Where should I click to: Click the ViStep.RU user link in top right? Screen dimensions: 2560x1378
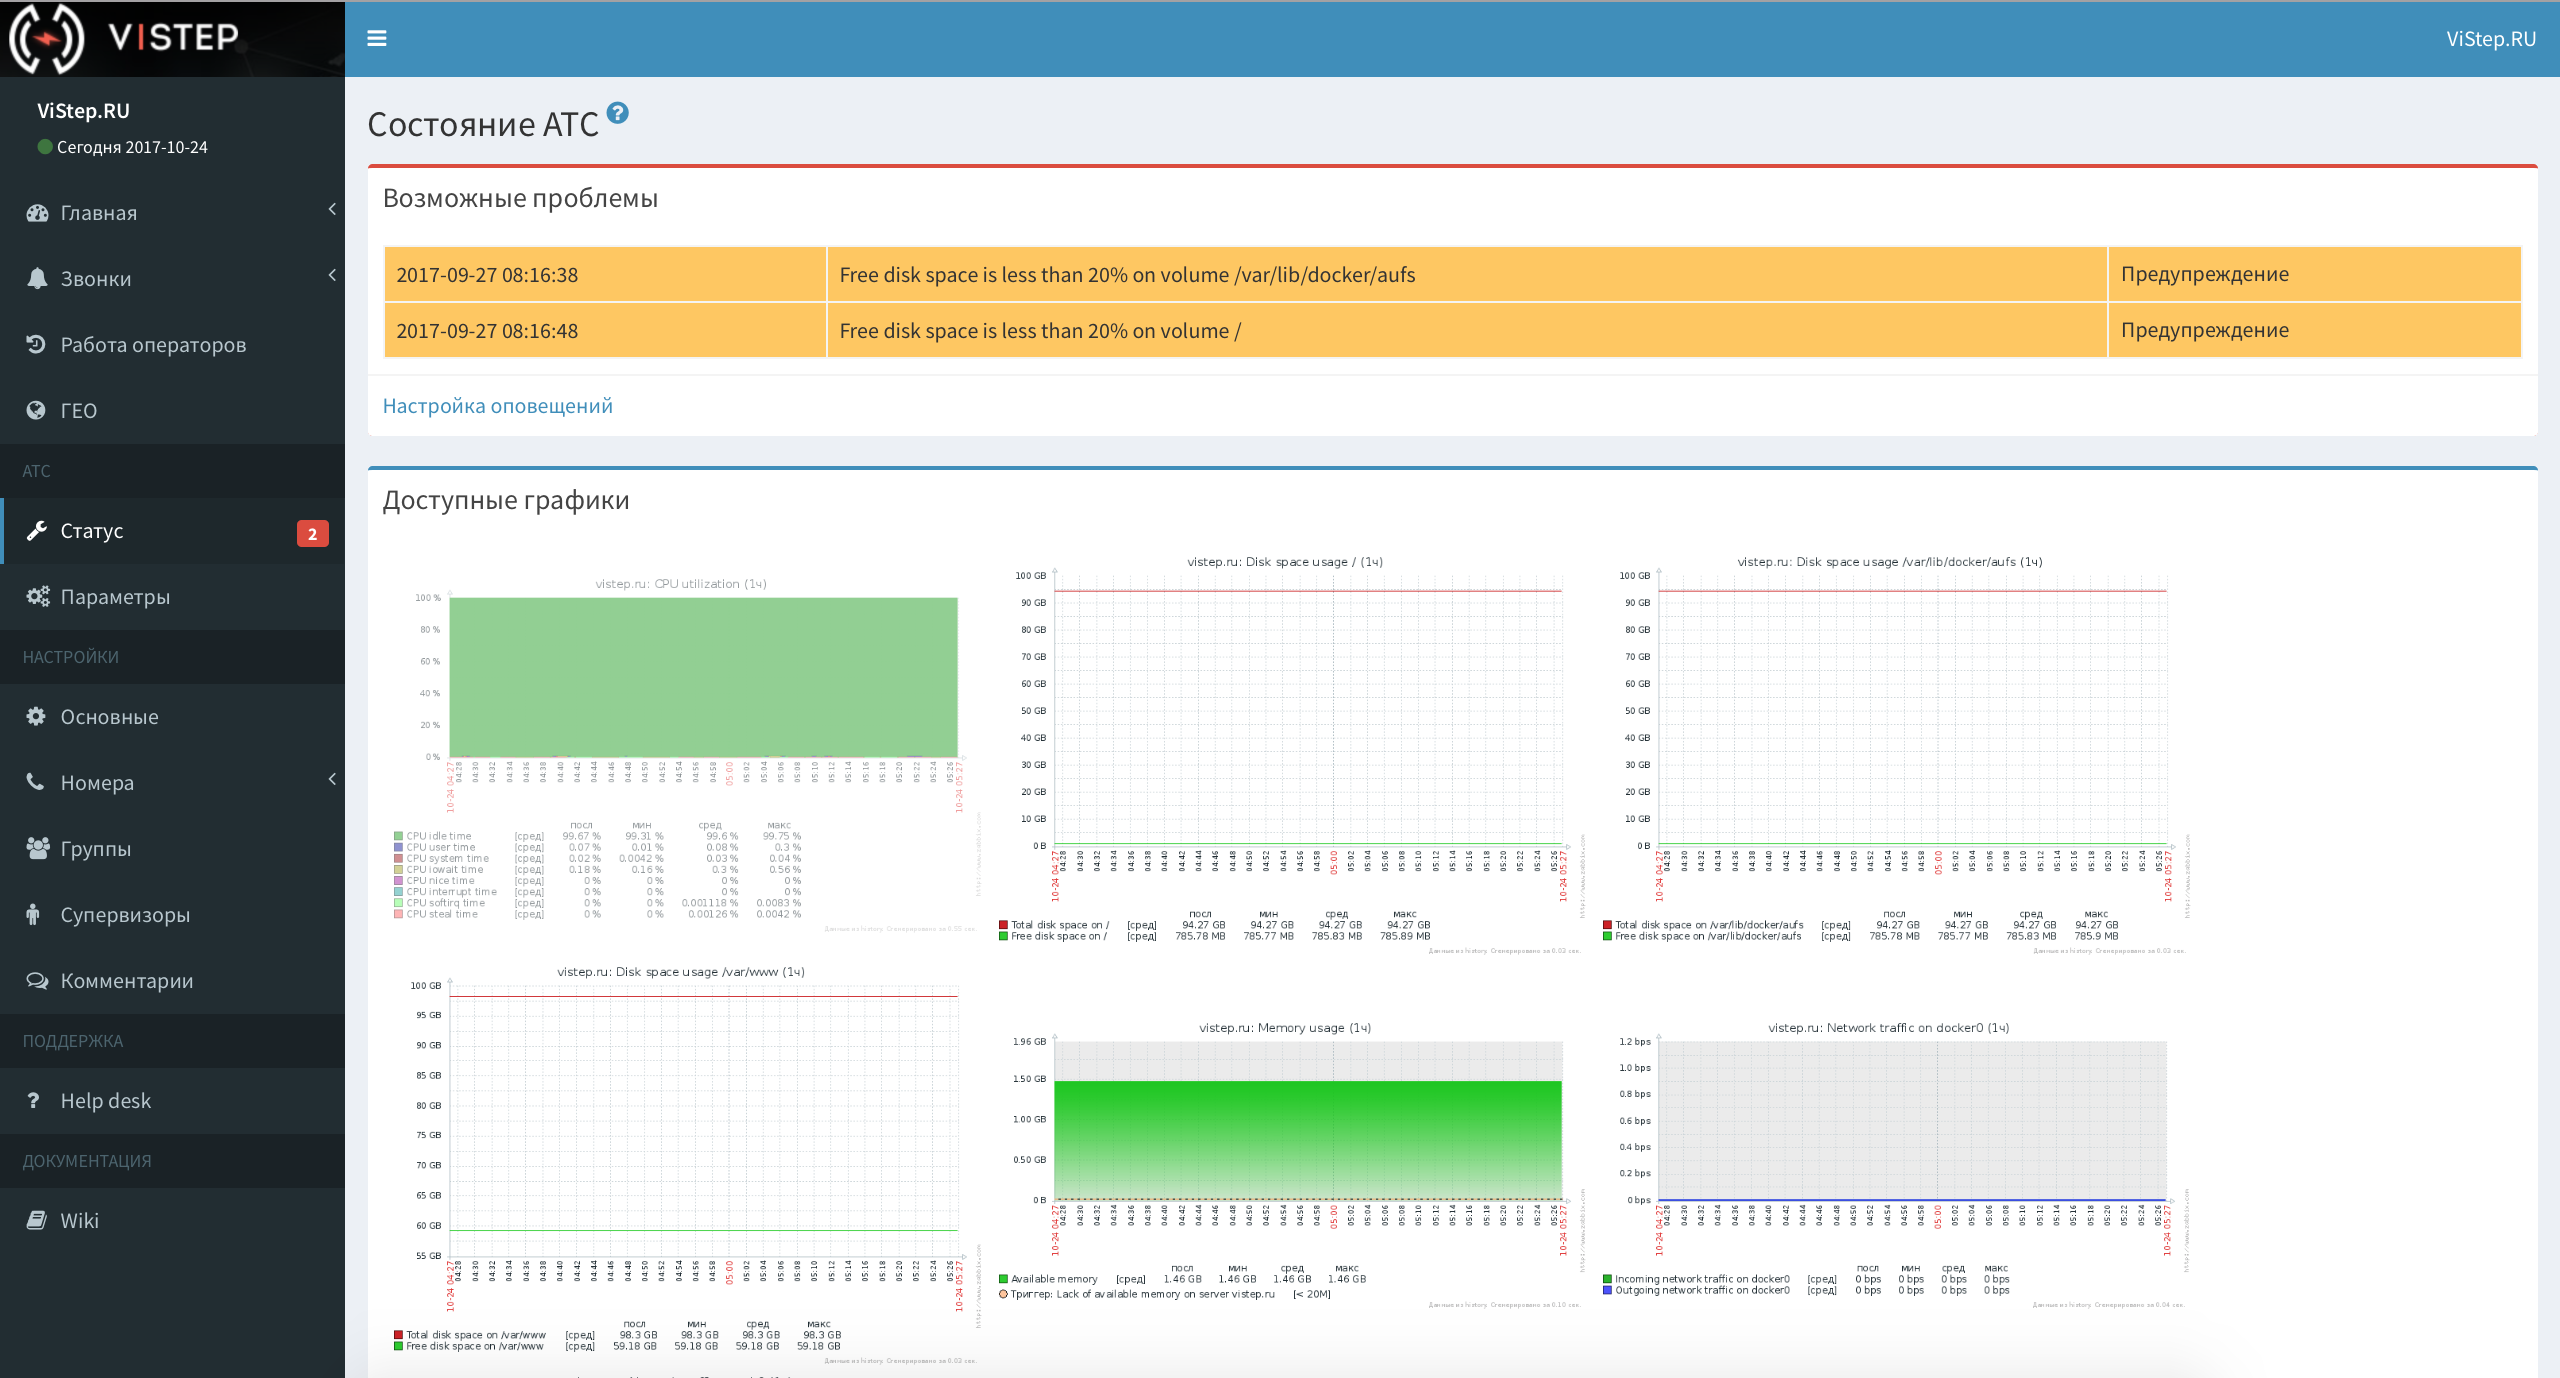coord(2490,38)
